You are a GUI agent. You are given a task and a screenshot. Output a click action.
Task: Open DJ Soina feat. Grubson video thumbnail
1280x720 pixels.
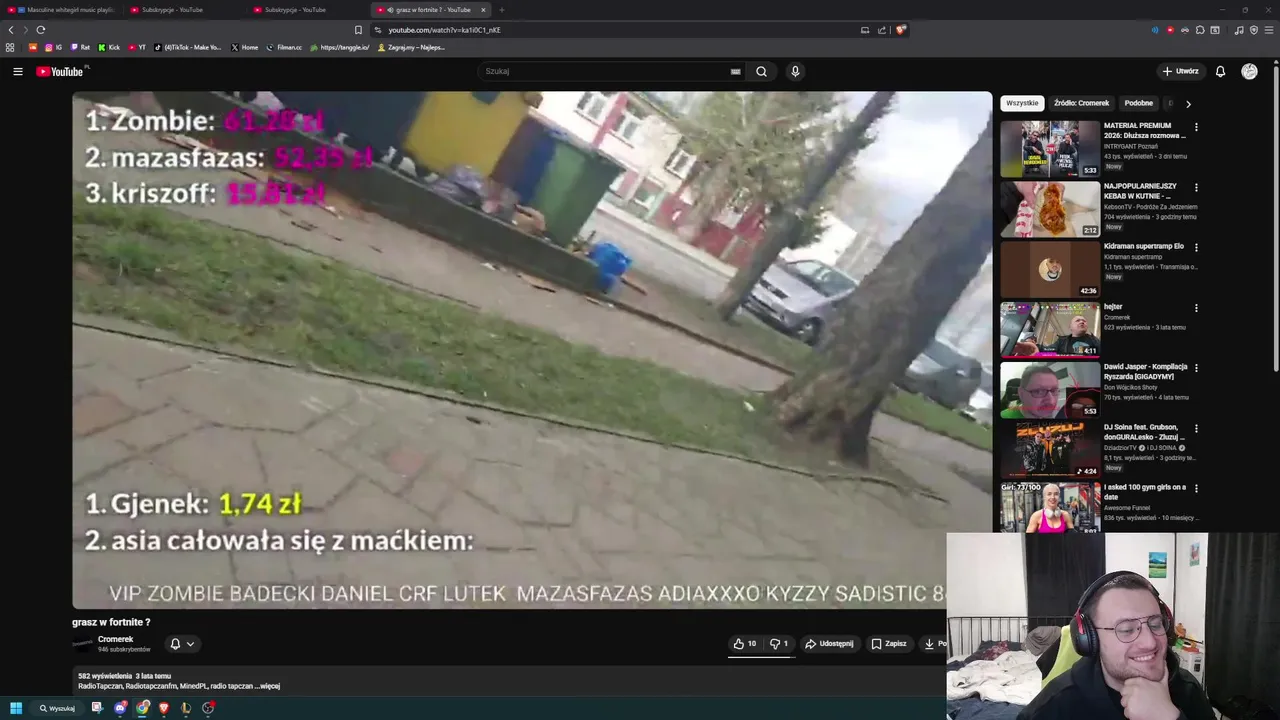point(1050,451)
